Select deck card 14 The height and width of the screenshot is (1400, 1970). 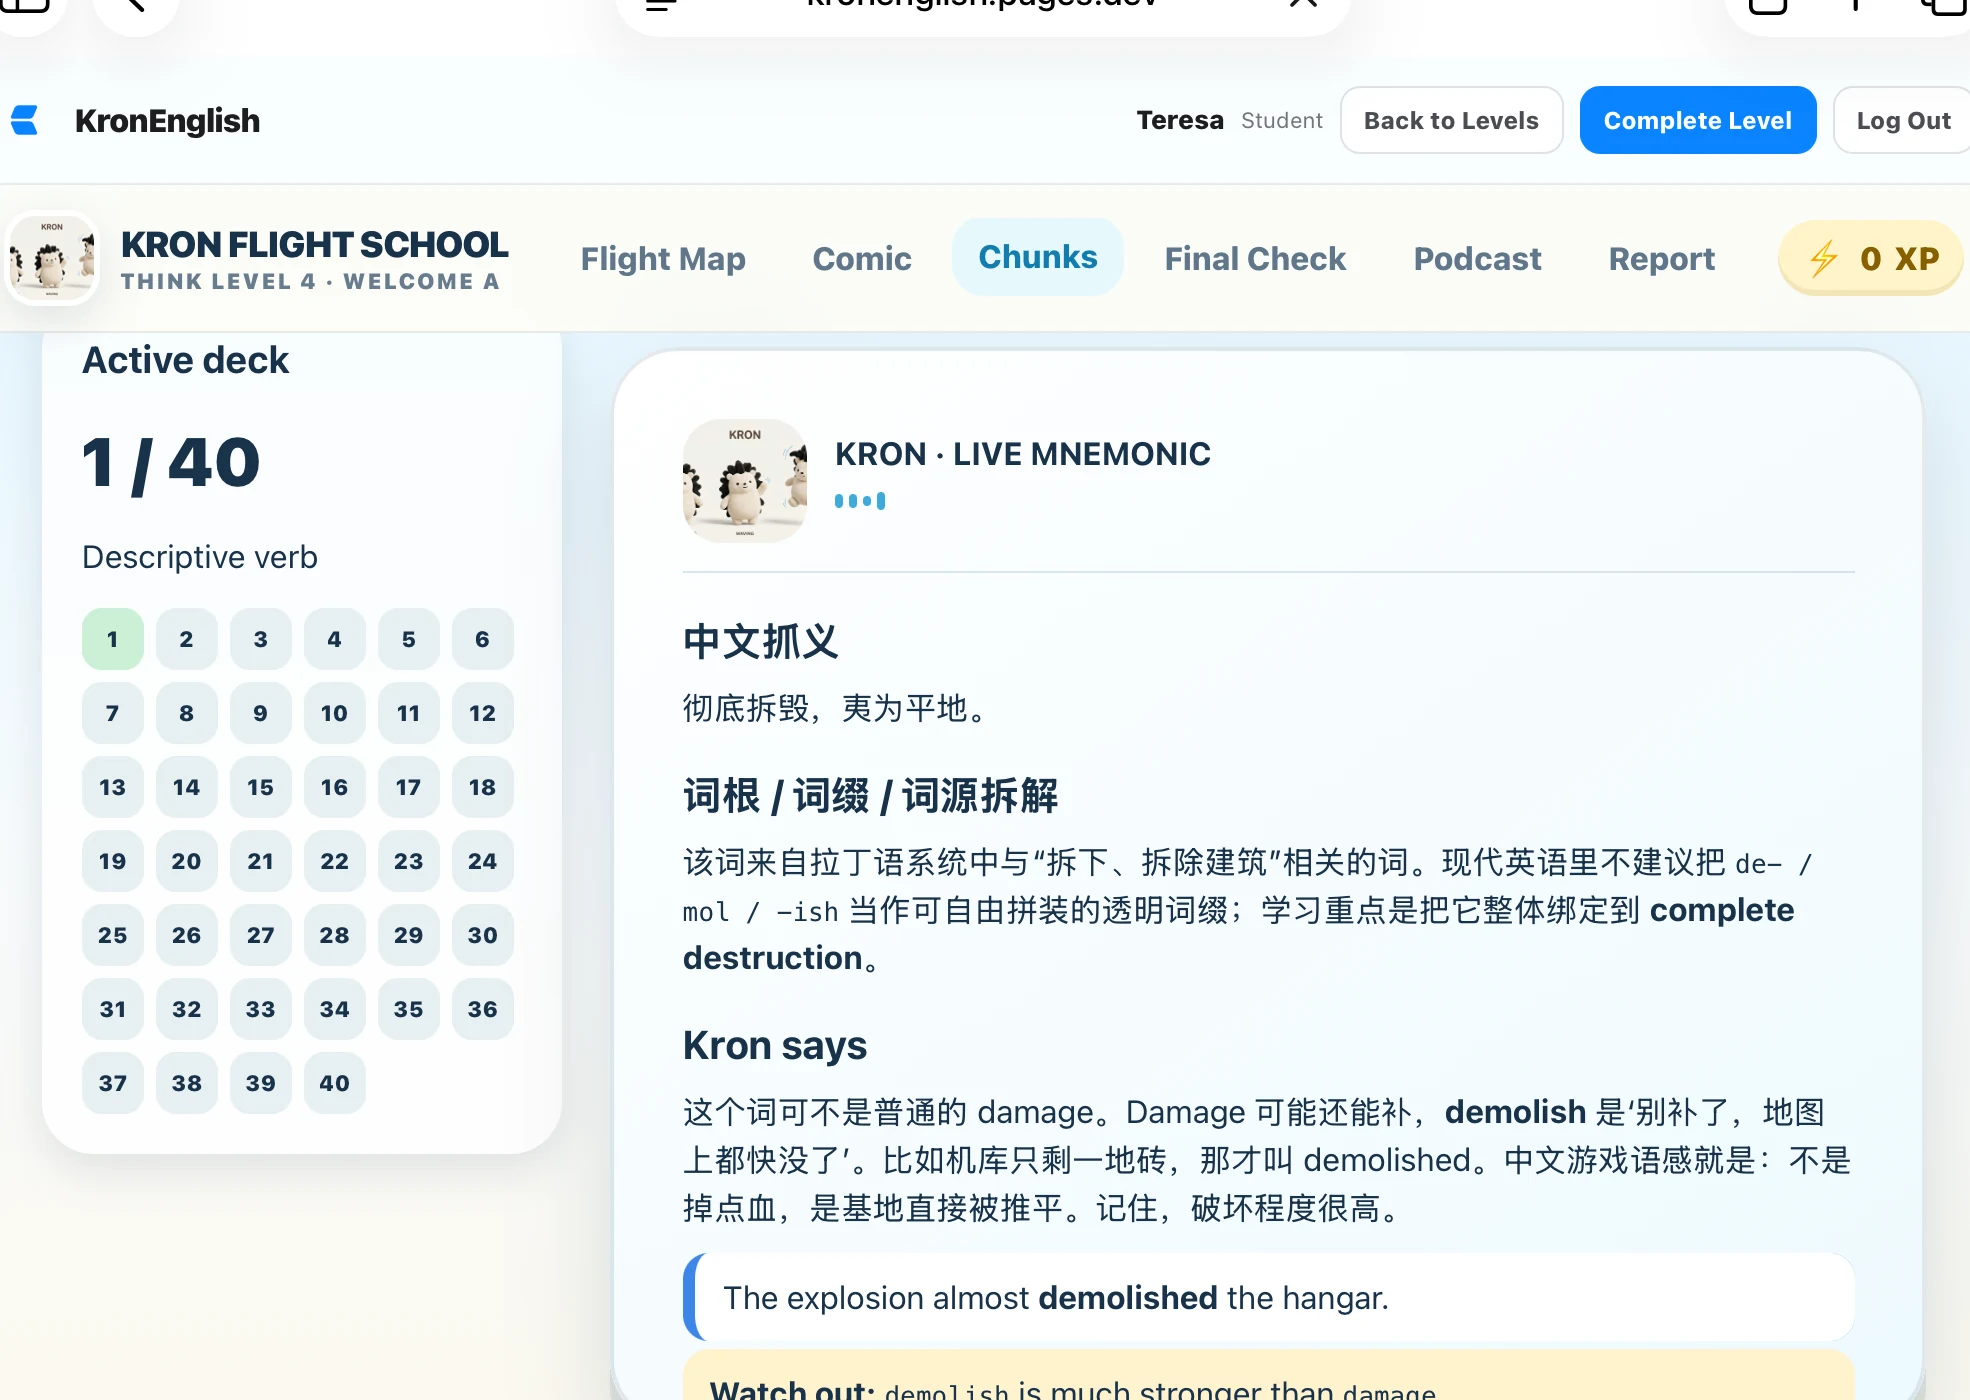pyautogui.click(x=187, y=787)
